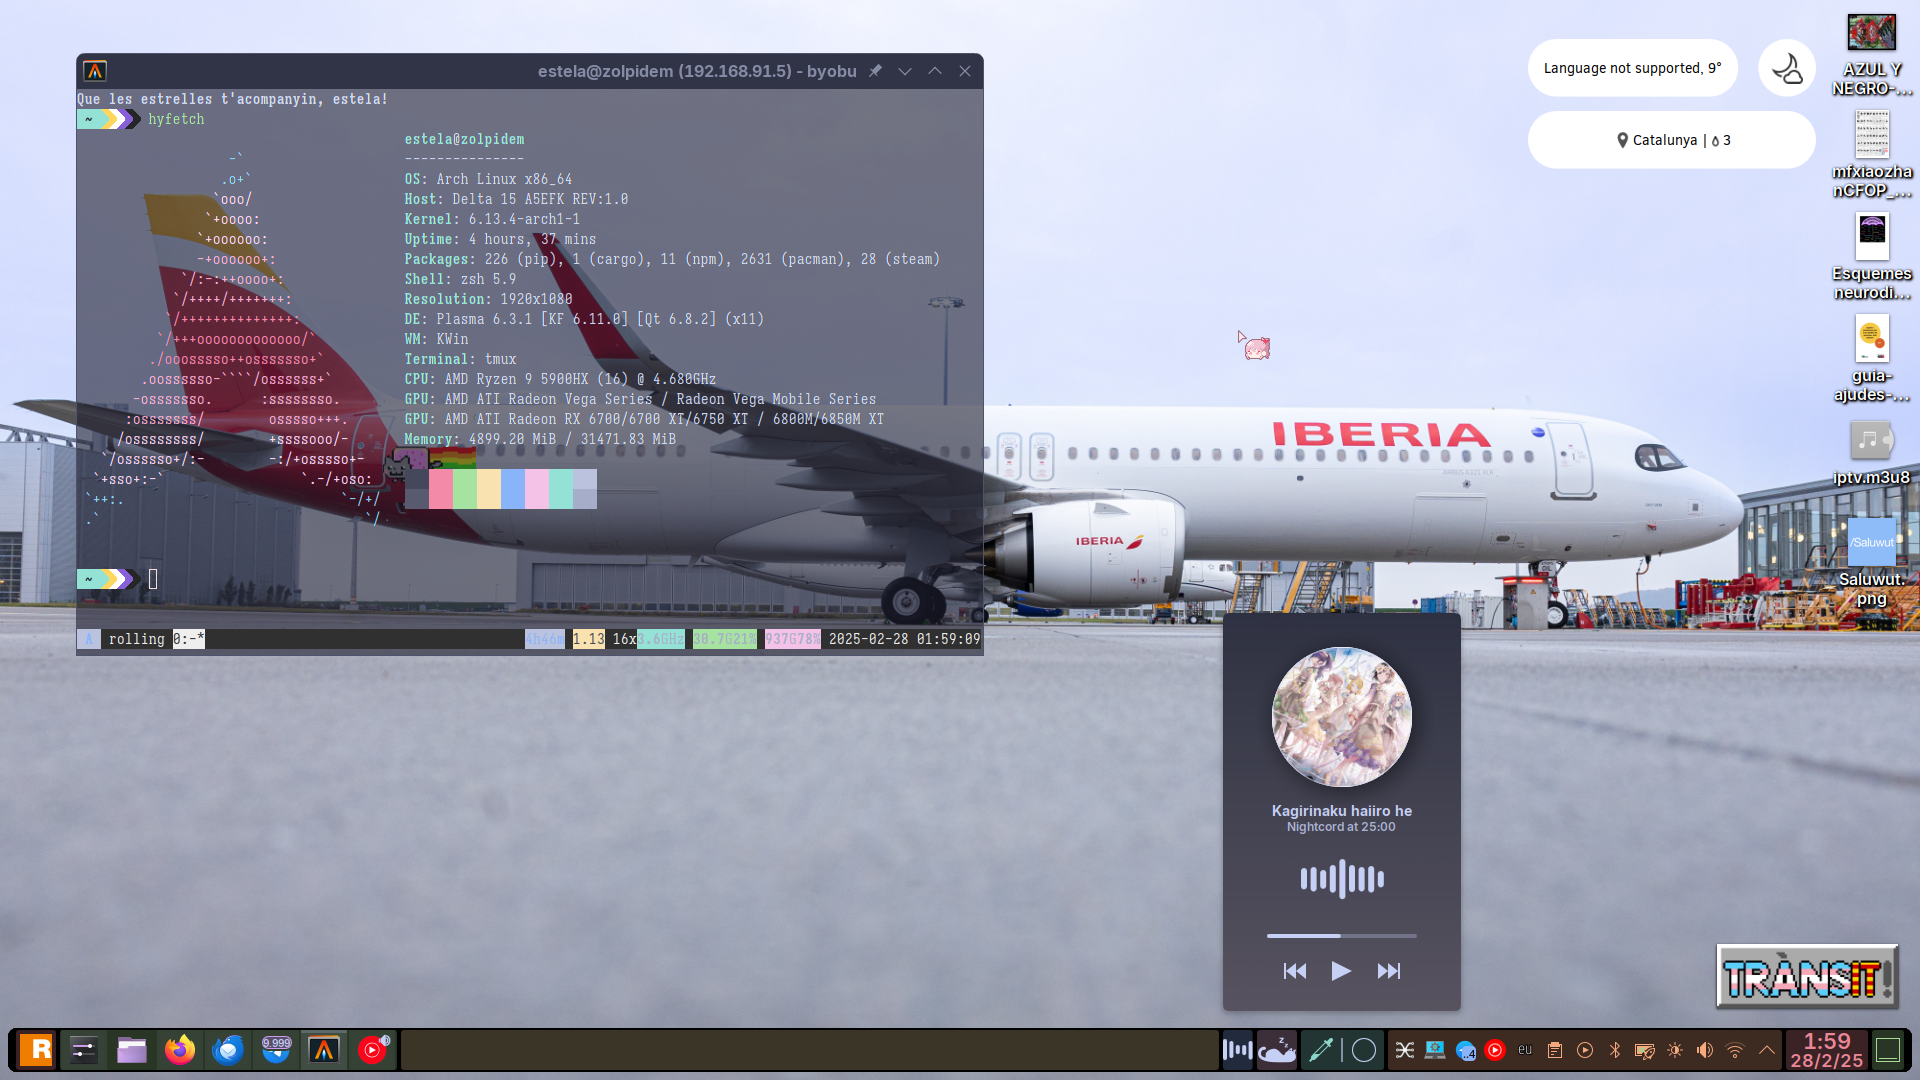Click the TRANSIT! sticker image
The image size is (1920, 1080).
click(1807, 976)
